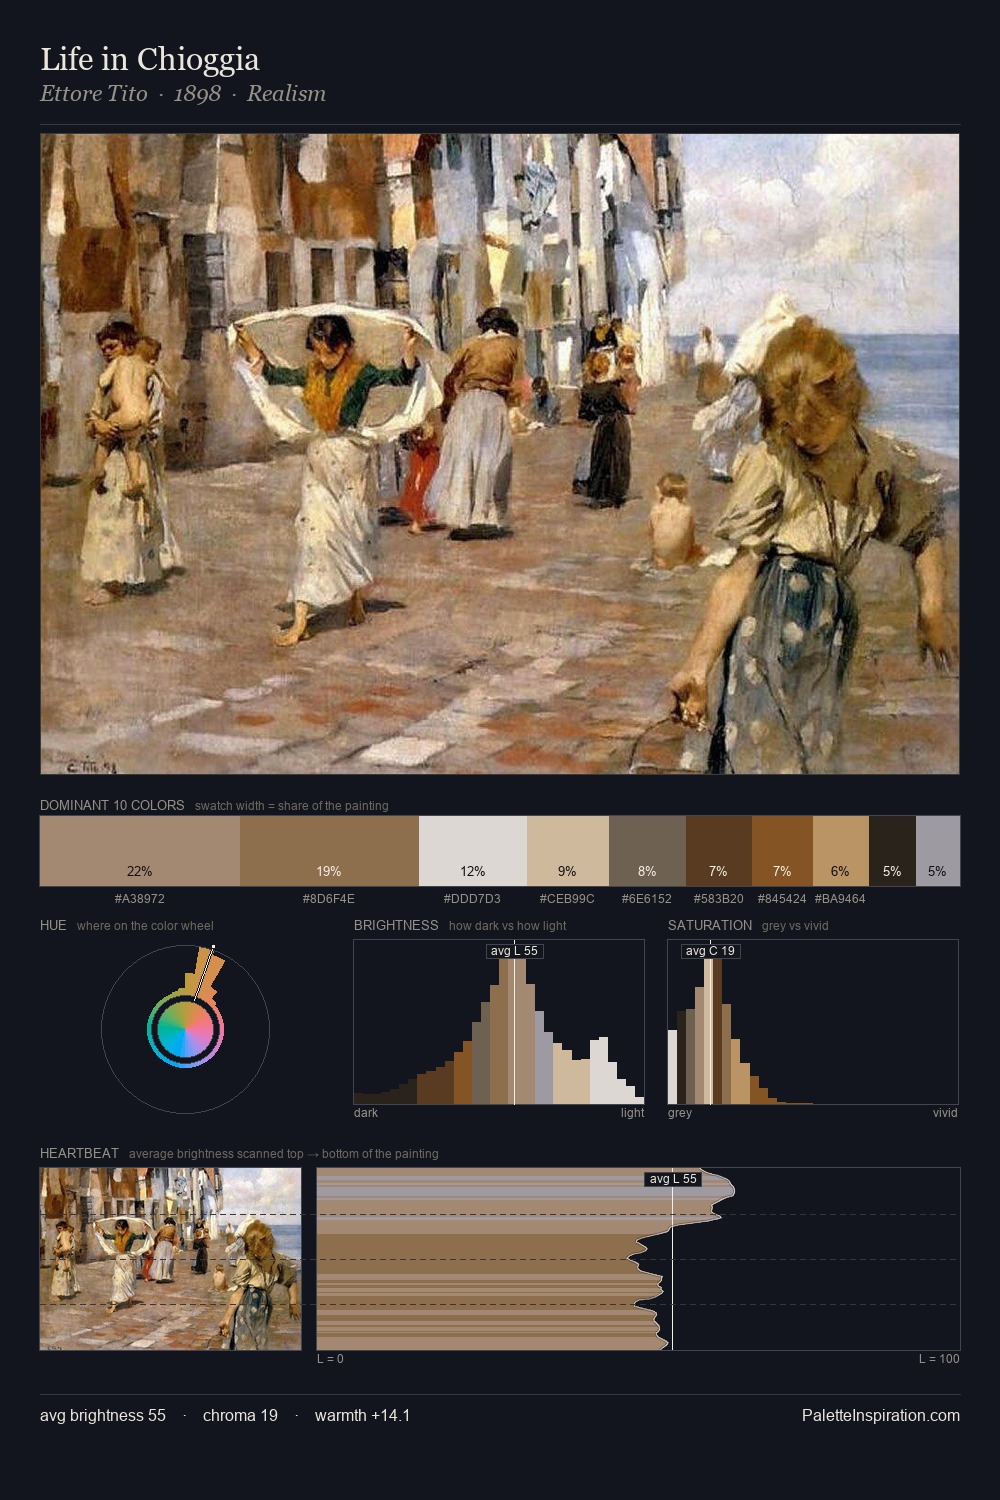The width and height of the screenshot is (1000, 1500).
Task: Select the 19% brown swatch #8D6F4E
Action: tap(329, 851)
